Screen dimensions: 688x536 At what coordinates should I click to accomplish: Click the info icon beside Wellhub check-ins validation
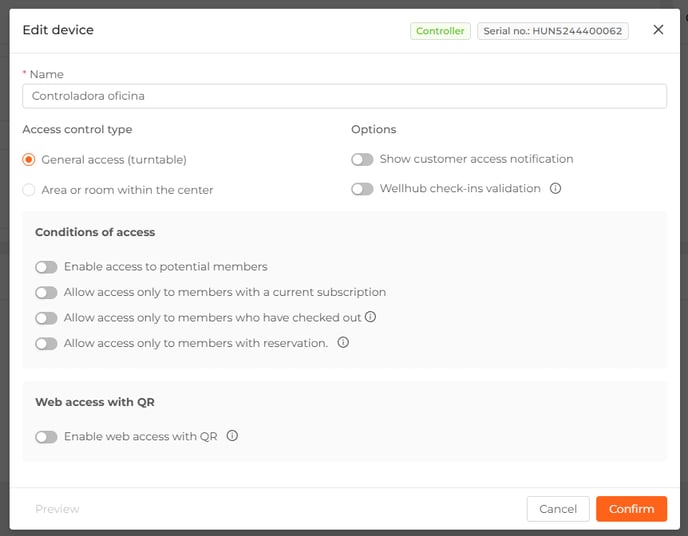pos(555,189)
